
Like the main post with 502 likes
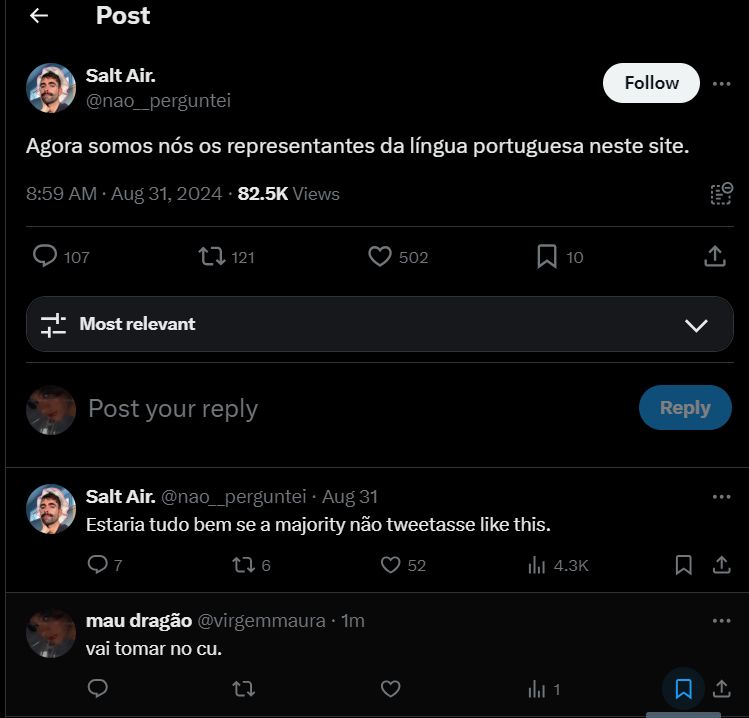(x=380, y=257)
